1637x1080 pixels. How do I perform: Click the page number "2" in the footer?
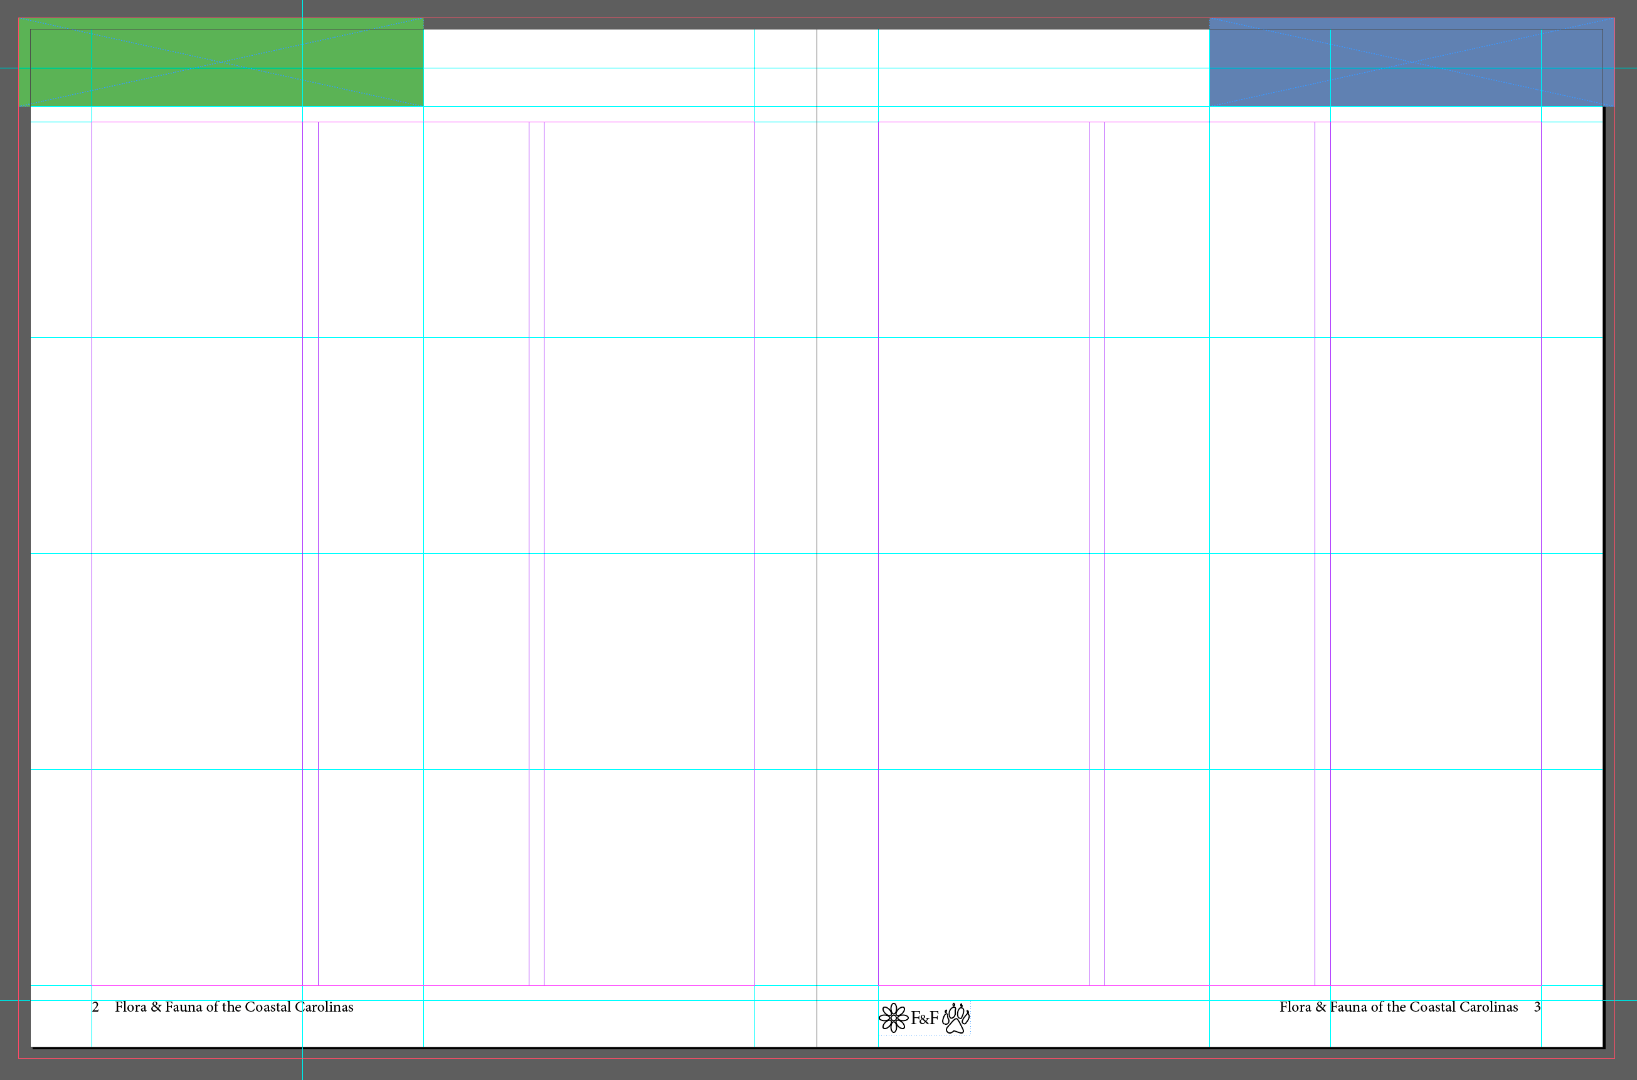click(x=96, y=1008)
